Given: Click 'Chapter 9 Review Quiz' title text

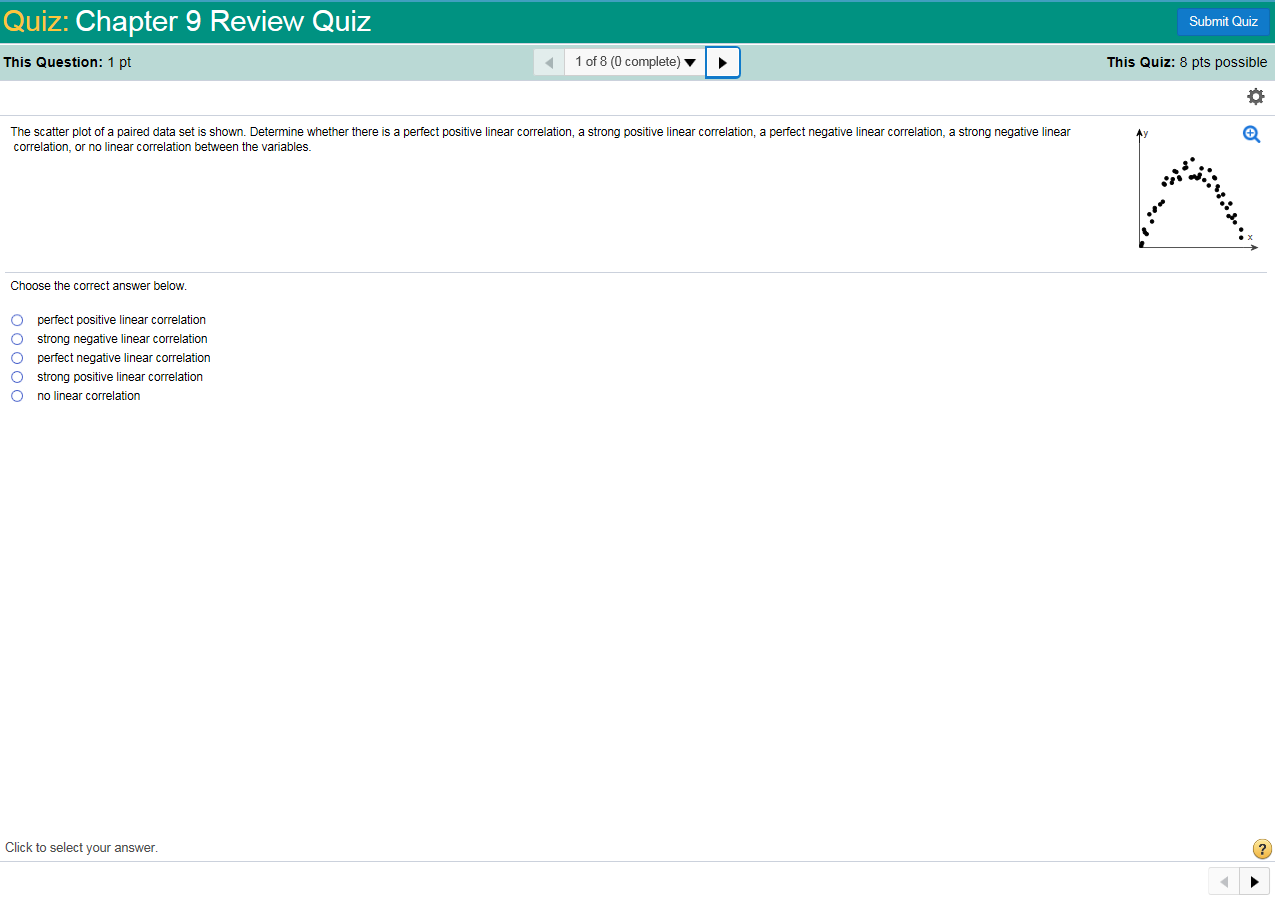Looking at the screenshot, I should (223, 21).
